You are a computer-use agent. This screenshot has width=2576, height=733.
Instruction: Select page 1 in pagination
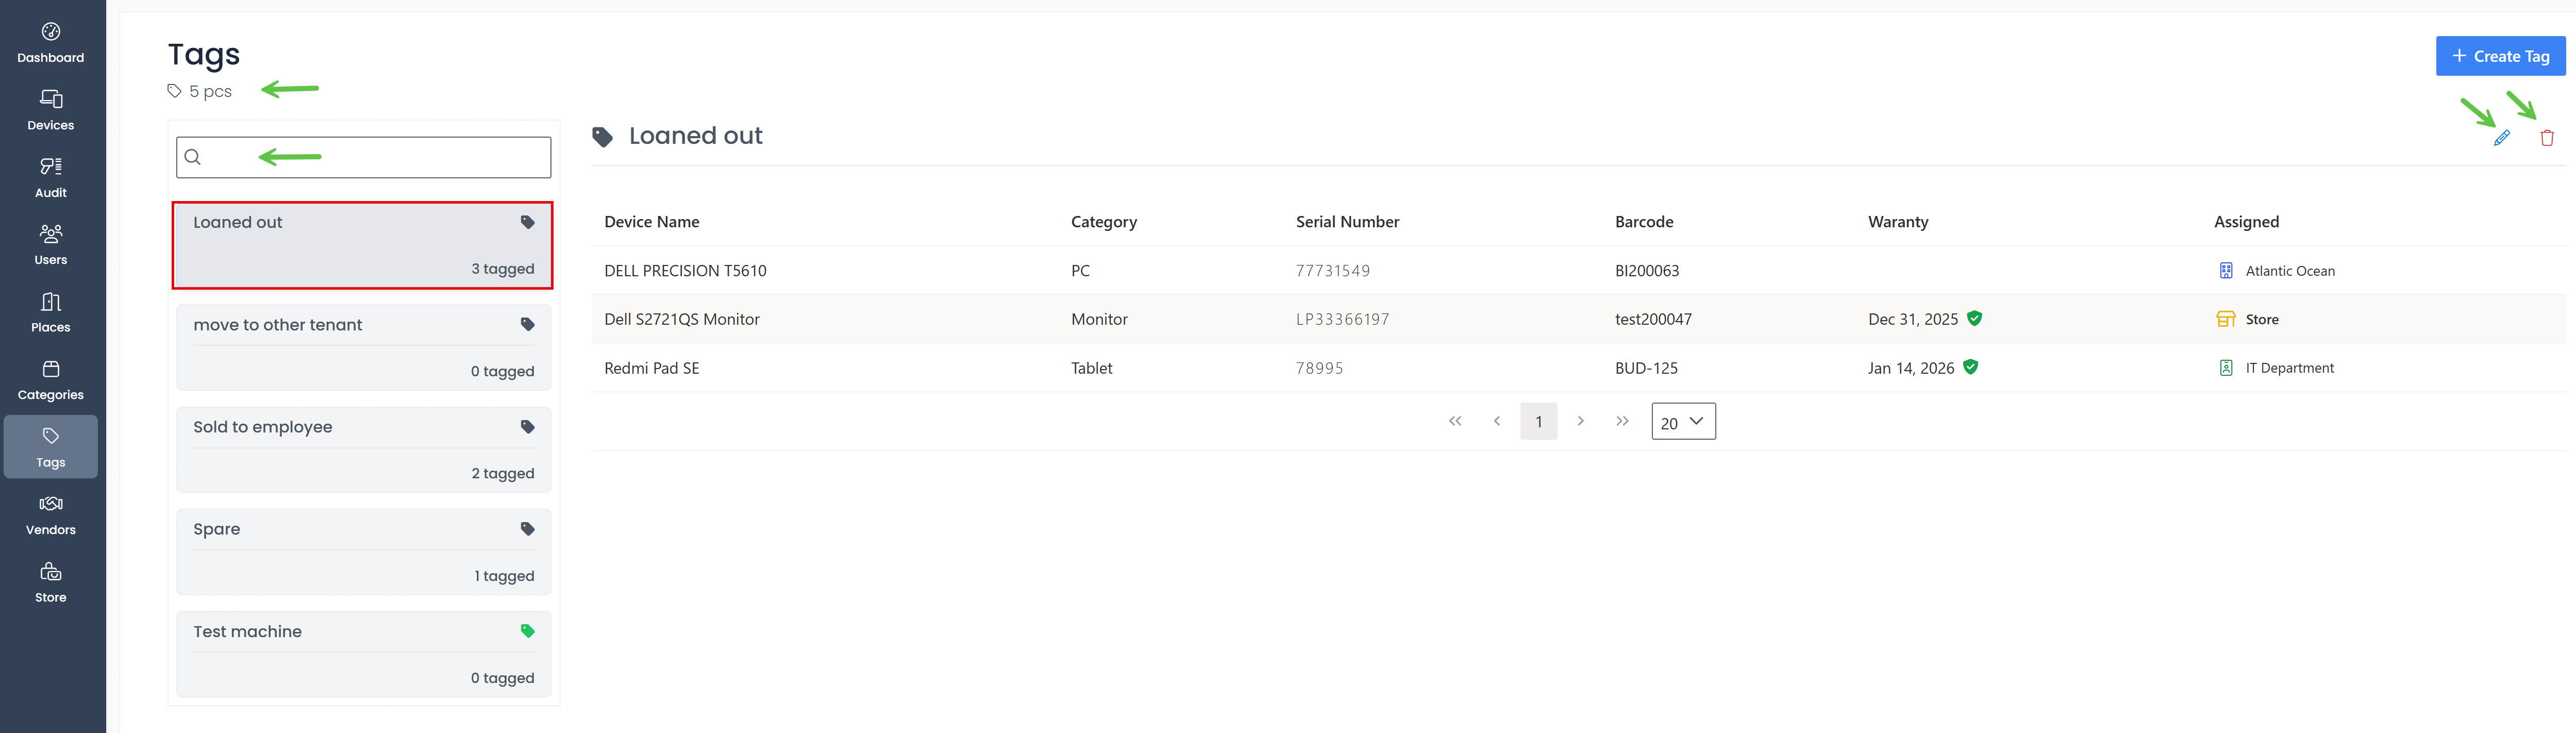point(1539,421)
